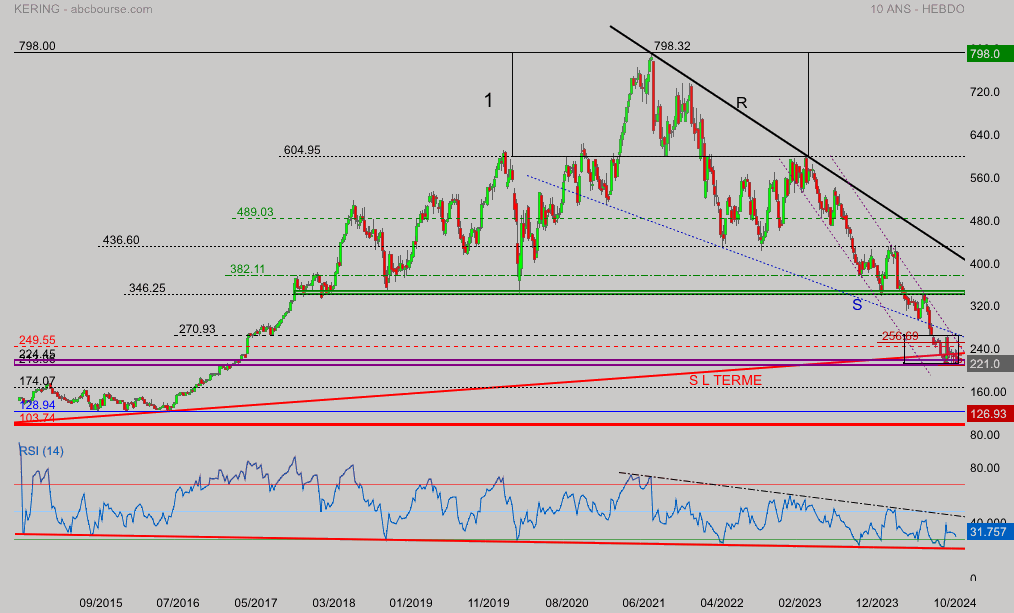Click the "R" resistance trendline label

pos(742,103)
